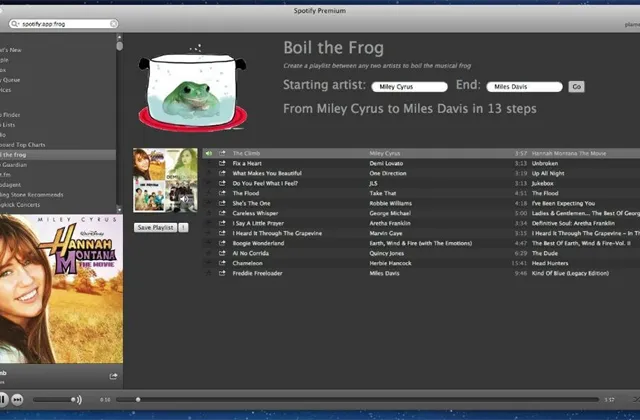Select Boil the frog in sidebar
This screenshot has width=640, height=420.
coord(58,155)
